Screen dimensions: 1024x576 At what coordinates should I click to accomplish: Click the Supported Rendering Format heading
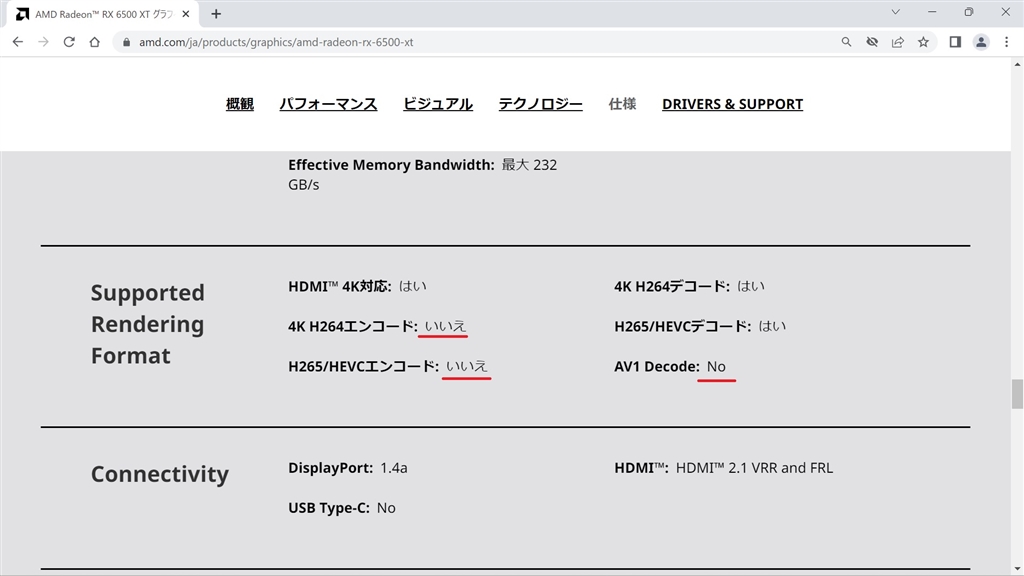(x=148, y=324)
